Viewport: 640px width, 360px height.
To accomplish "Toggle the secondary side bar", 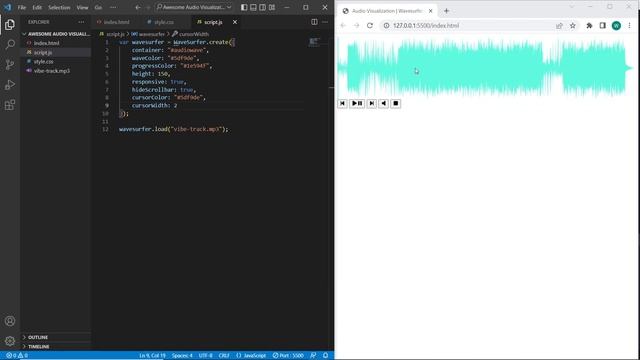I will (262, 7).
